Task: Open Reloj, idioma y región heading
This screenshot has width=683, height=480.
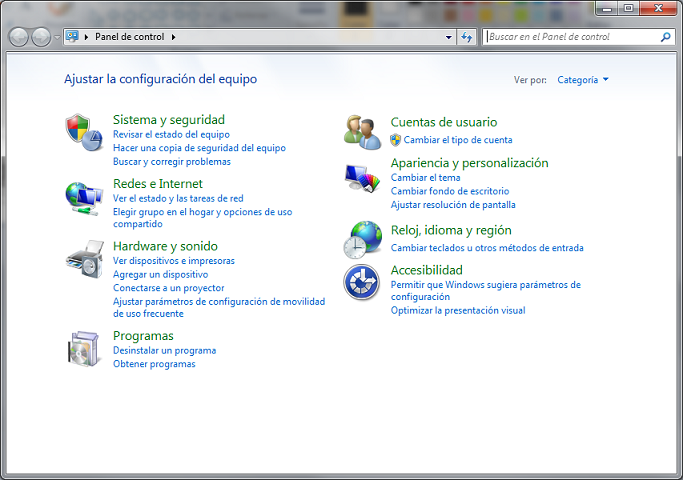Action: pyautogui.click(x=451, y=230)
